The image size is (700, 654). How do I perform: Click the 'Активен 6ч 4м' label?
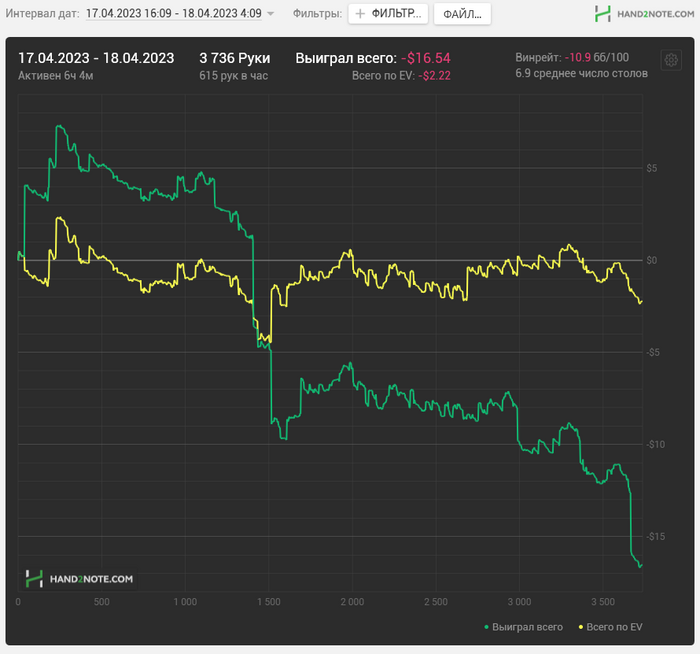(56, 76)
